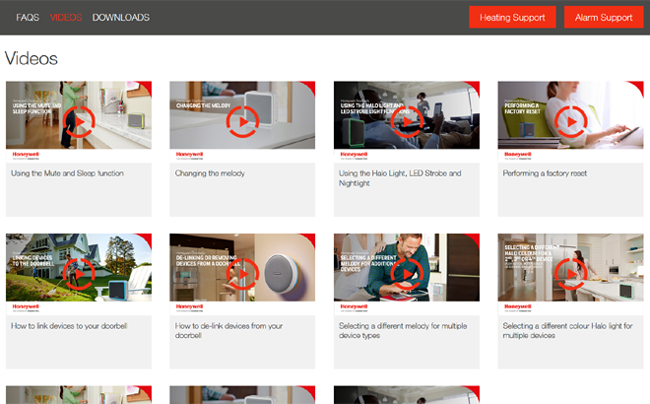Screen dimensions: 650x404
Task: Open 'Performing a factory reset' title link
Action: [x=545, y=173]
